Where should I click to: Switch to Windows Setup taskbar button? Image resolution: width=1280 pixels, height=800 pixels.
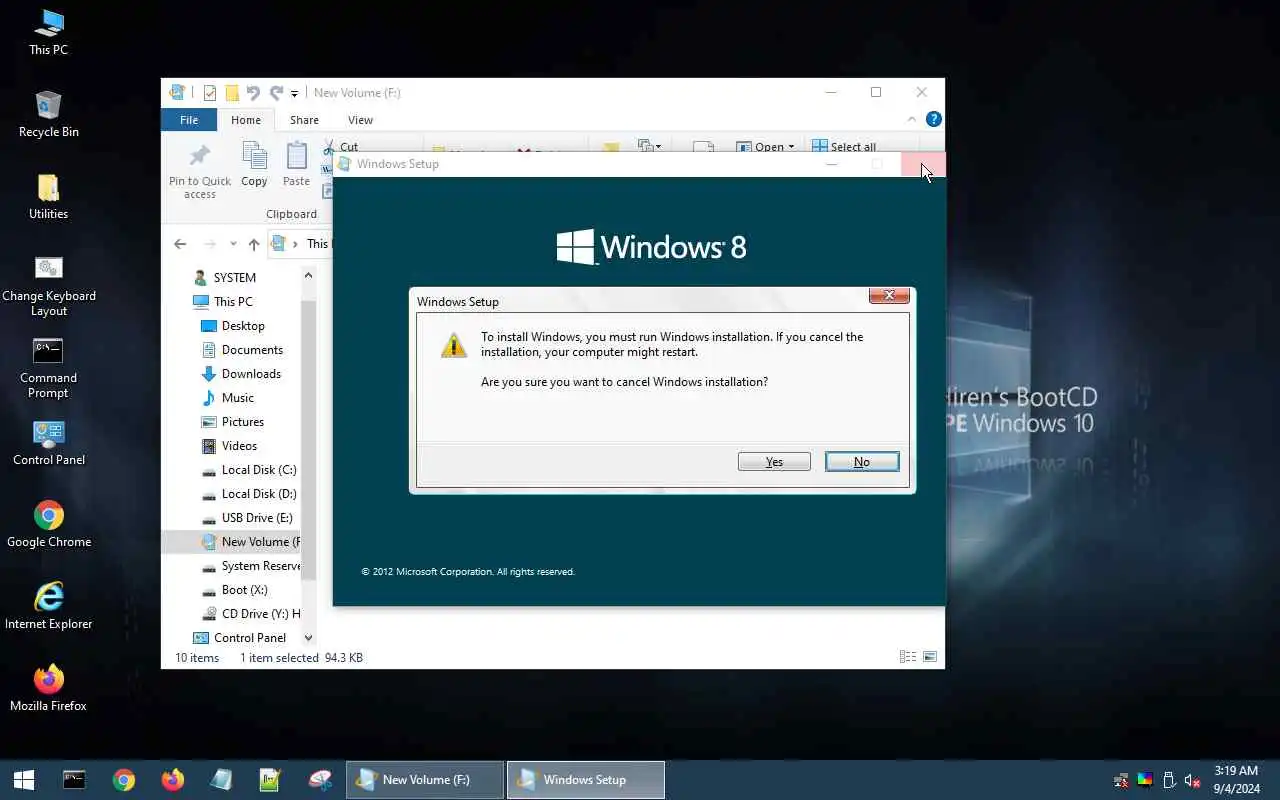[586, 780]
